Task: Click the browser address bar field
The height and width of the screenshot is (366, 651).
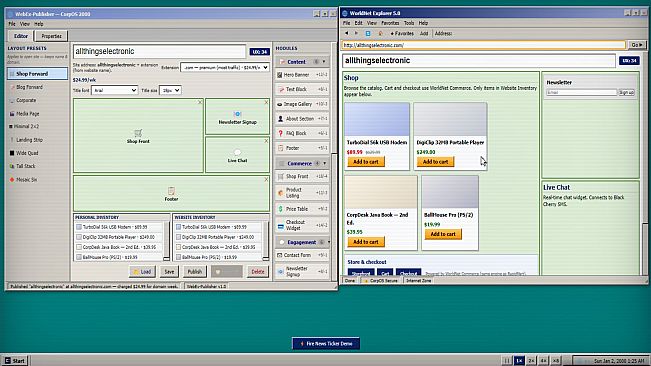Action: 484,45
